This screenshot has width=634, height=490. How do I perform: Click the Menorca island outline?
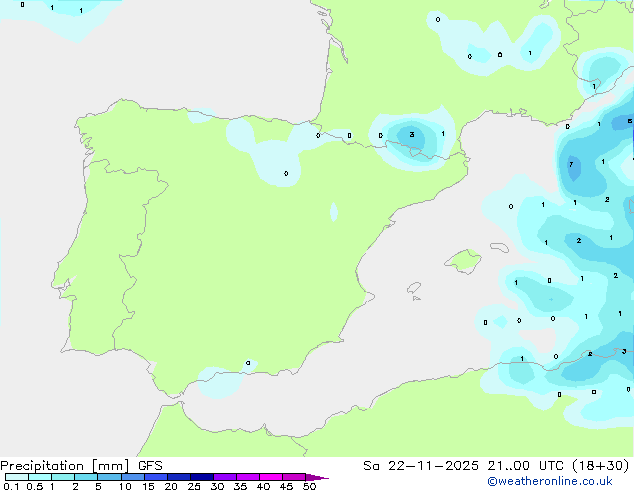tap(499, 247)
